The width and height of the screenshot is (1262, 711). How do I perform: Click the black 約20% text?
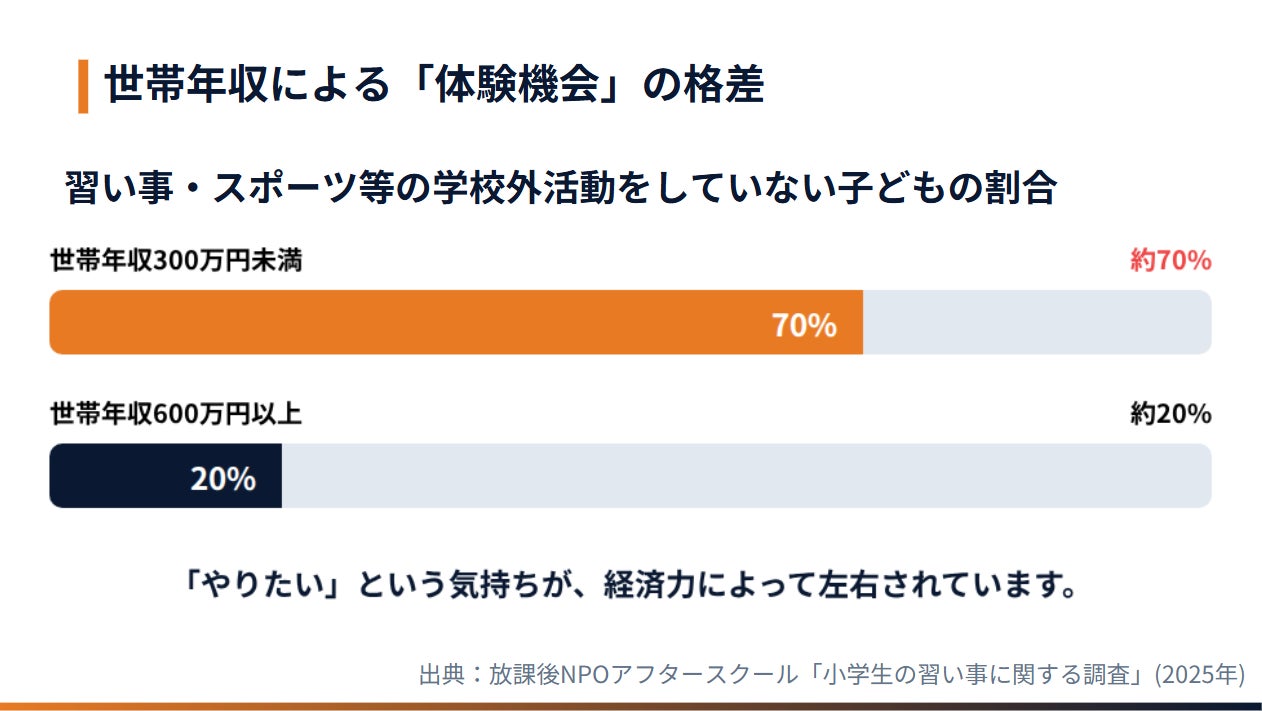click(1170, 414)
